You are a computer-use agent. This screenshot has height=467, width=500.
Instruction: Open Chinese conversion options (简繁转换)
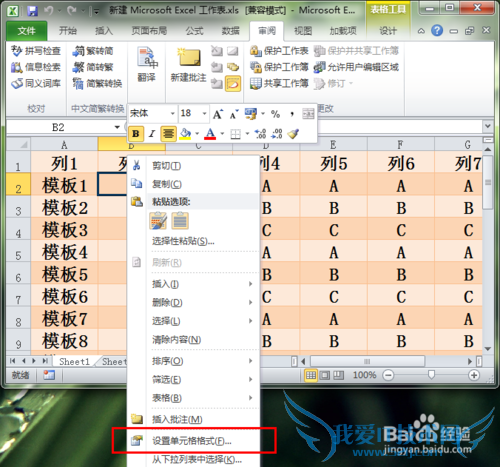[x=97, y=83]
